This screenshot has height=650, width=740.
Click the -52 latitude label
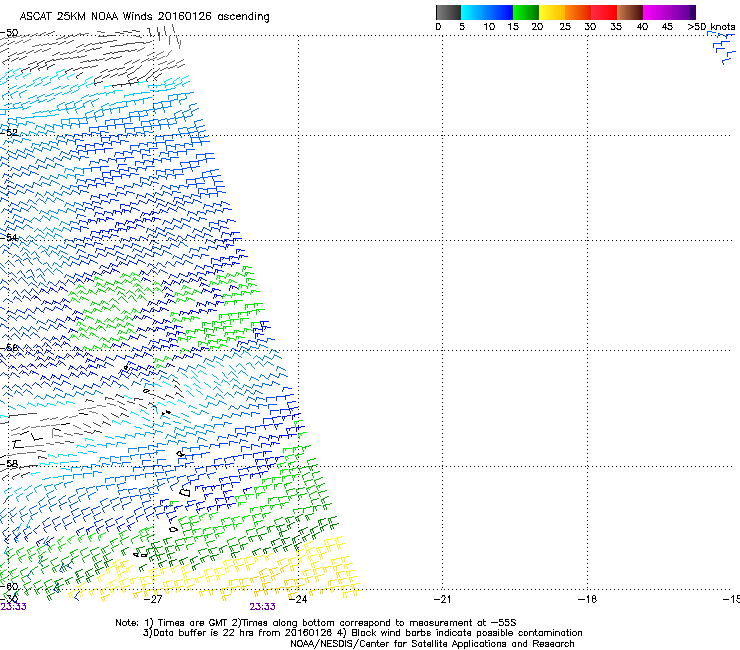9,132
